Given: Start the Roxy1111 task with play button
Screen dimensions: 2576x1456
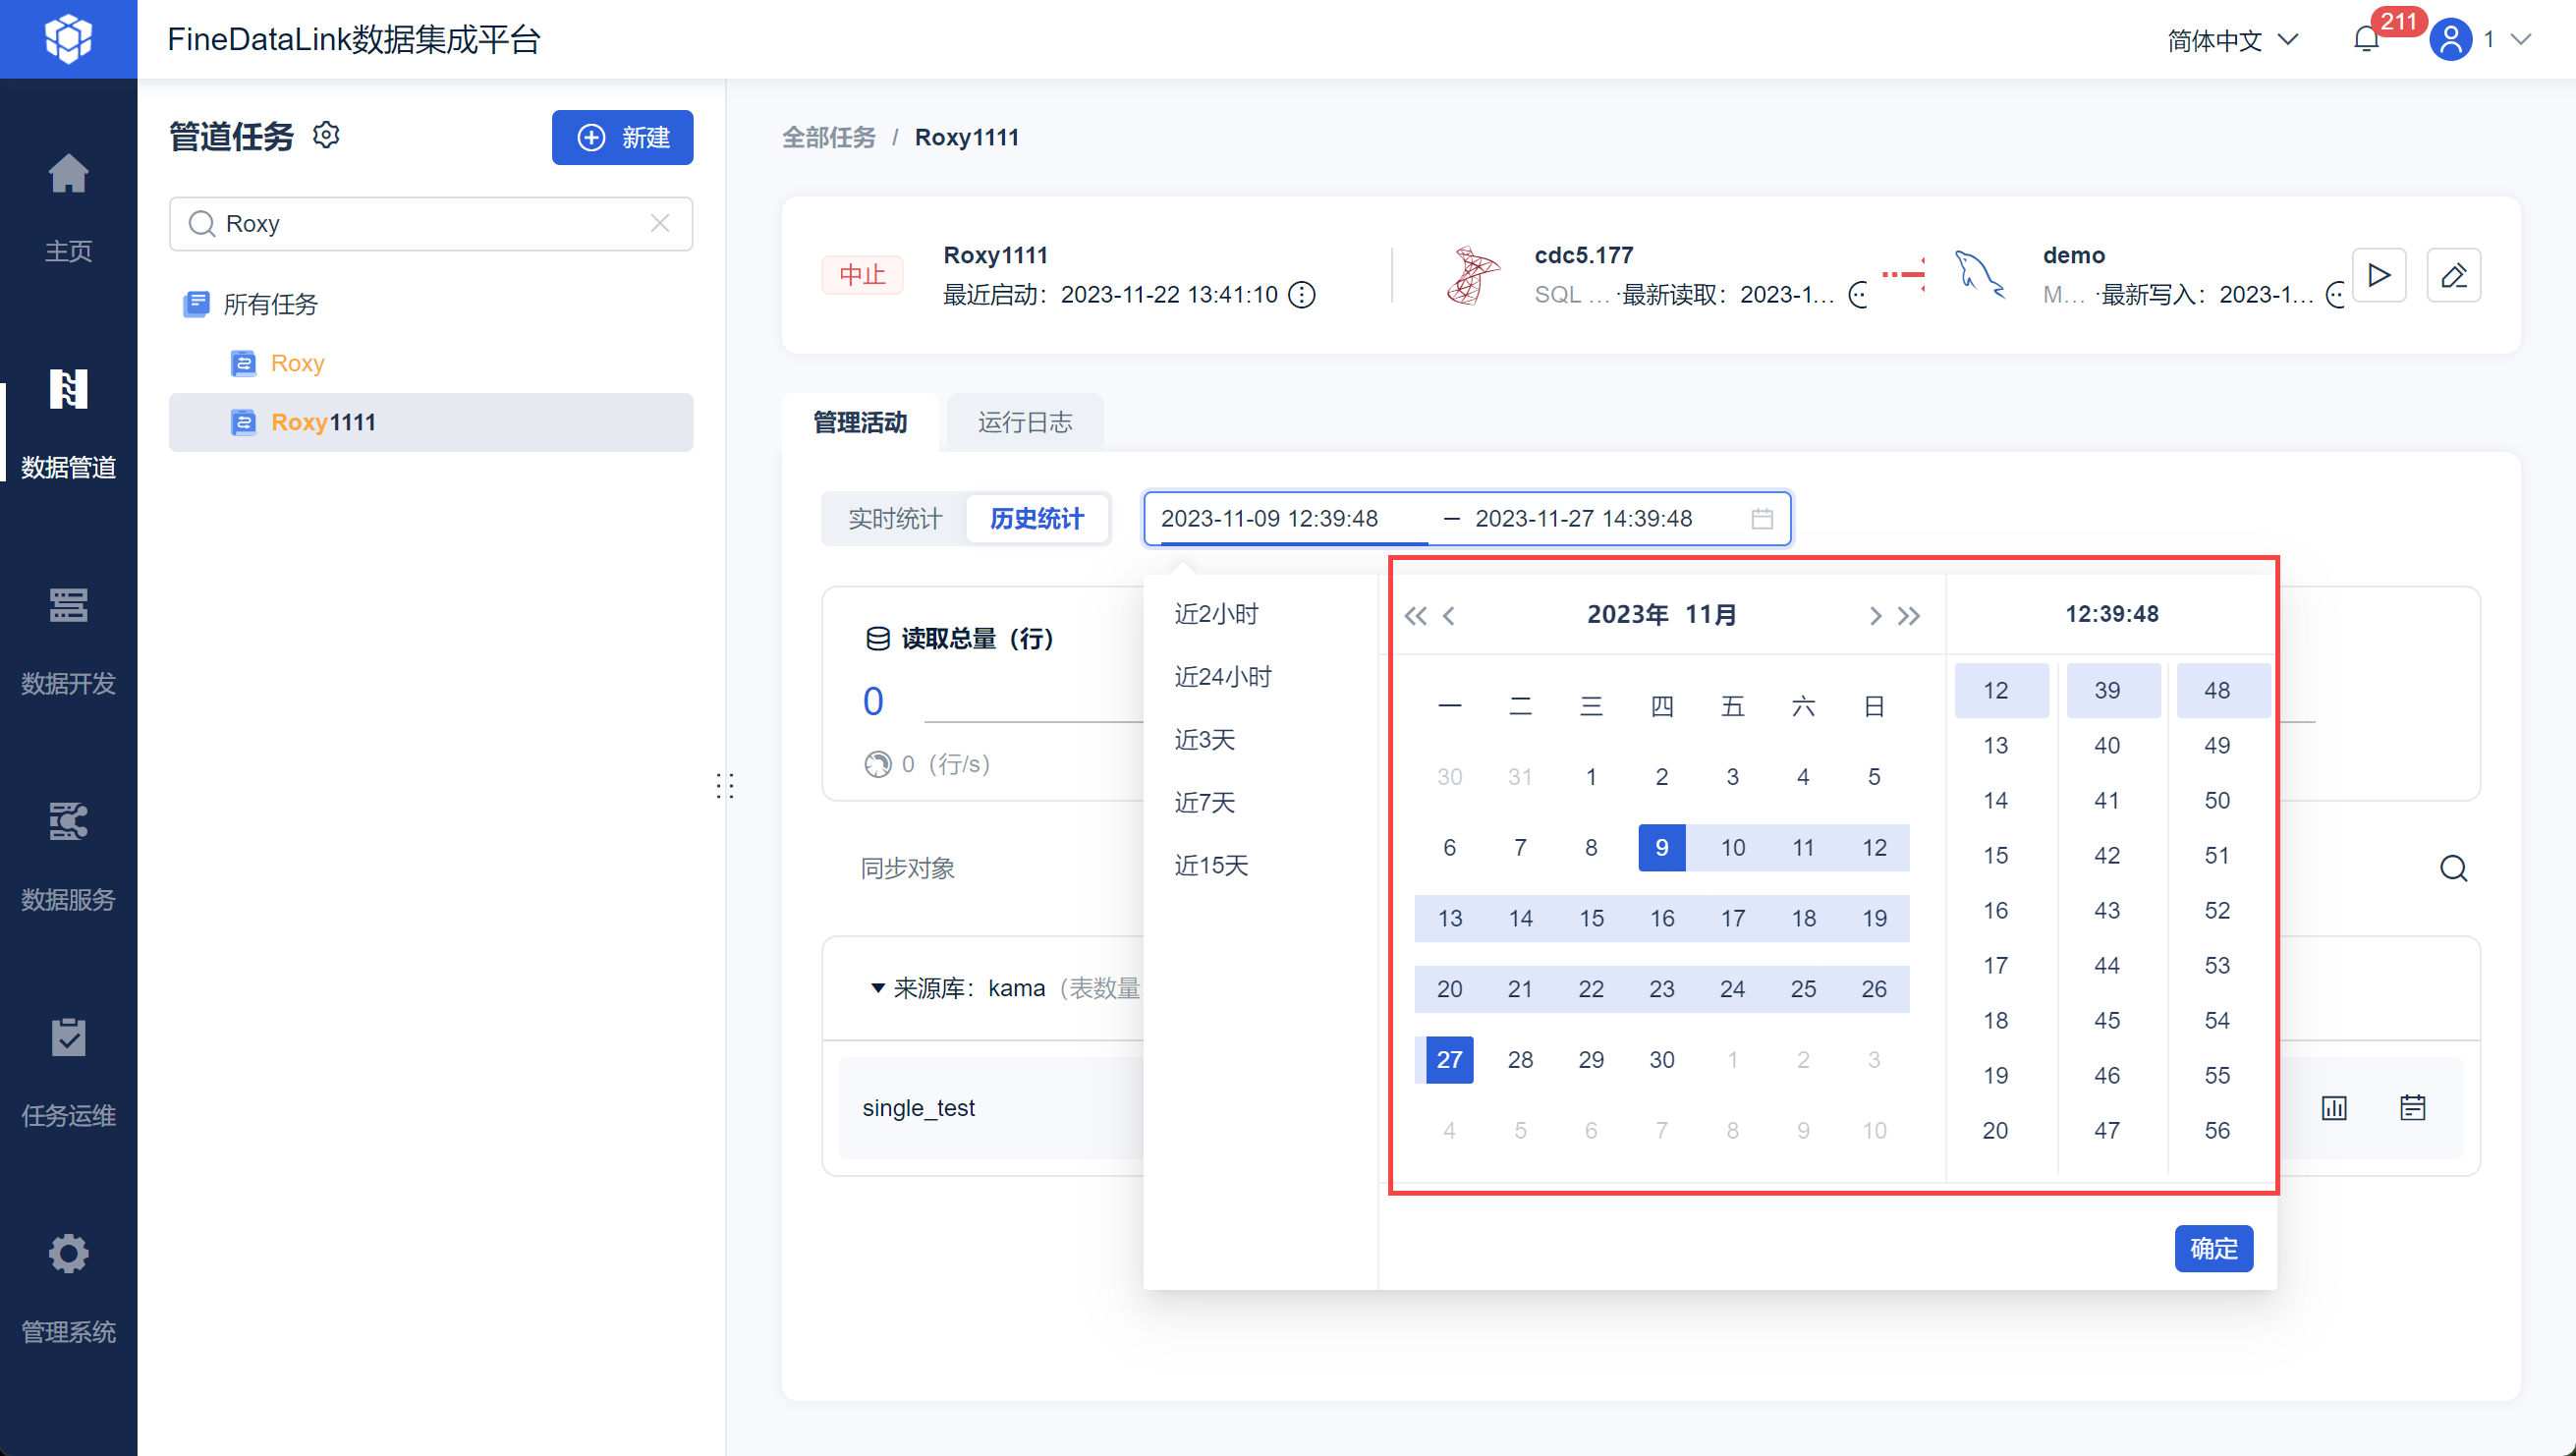Looking at the screenshot, I should (2379, 274).
